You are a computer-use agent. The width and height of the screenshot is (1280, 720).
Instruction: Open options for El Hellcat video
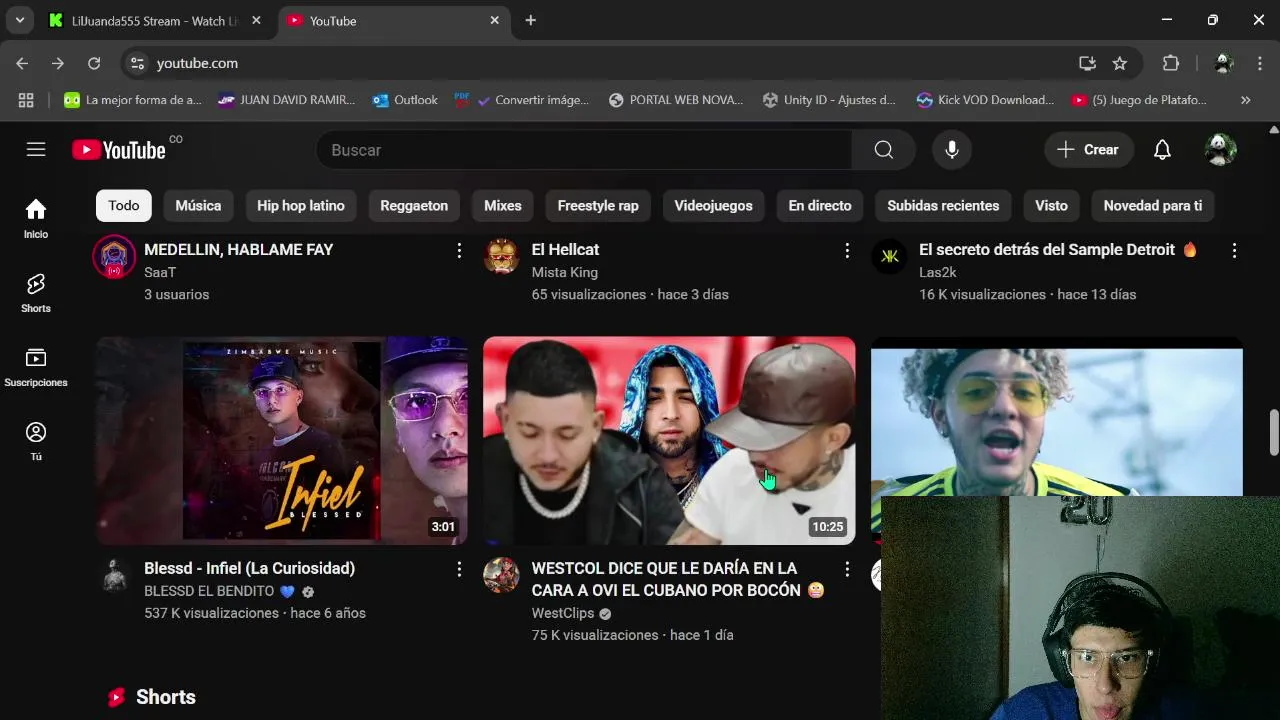point(847,250)
